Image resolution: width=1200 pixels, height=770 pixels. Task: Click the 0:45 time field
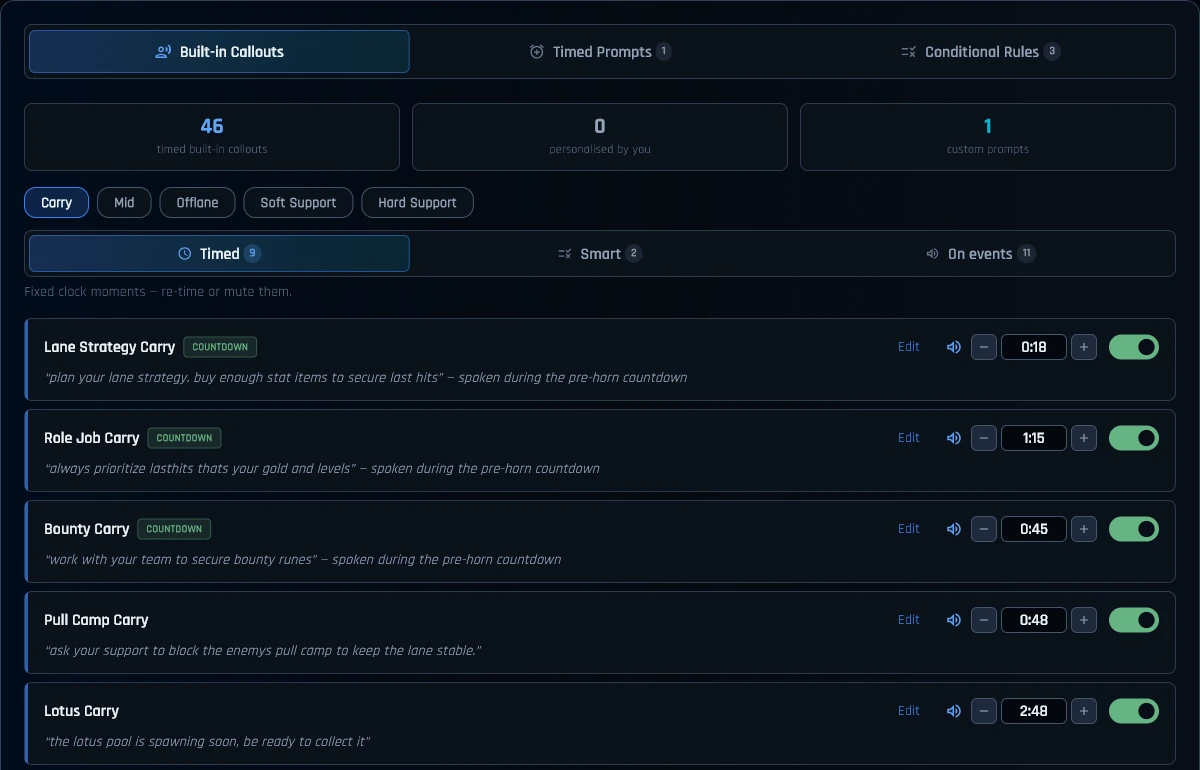point(1034,529)
